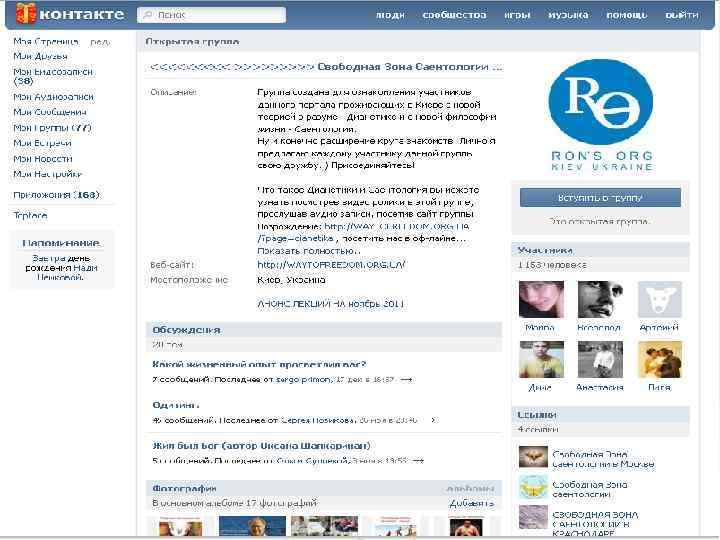The height and width of the screenshot is (540, 720).
Task: Click the arrow after Жил был Бог last message
Action: pyautogui.click(x=418, y=461)
